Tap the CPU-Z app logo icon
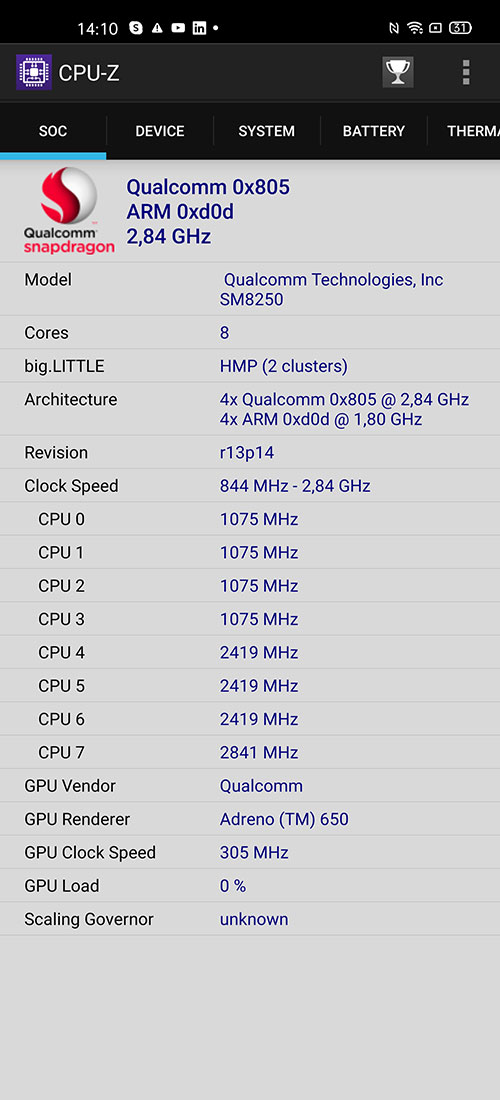The width and height of the screenshot is (500, 1100). pyautogui.click(x=34, y=72)
